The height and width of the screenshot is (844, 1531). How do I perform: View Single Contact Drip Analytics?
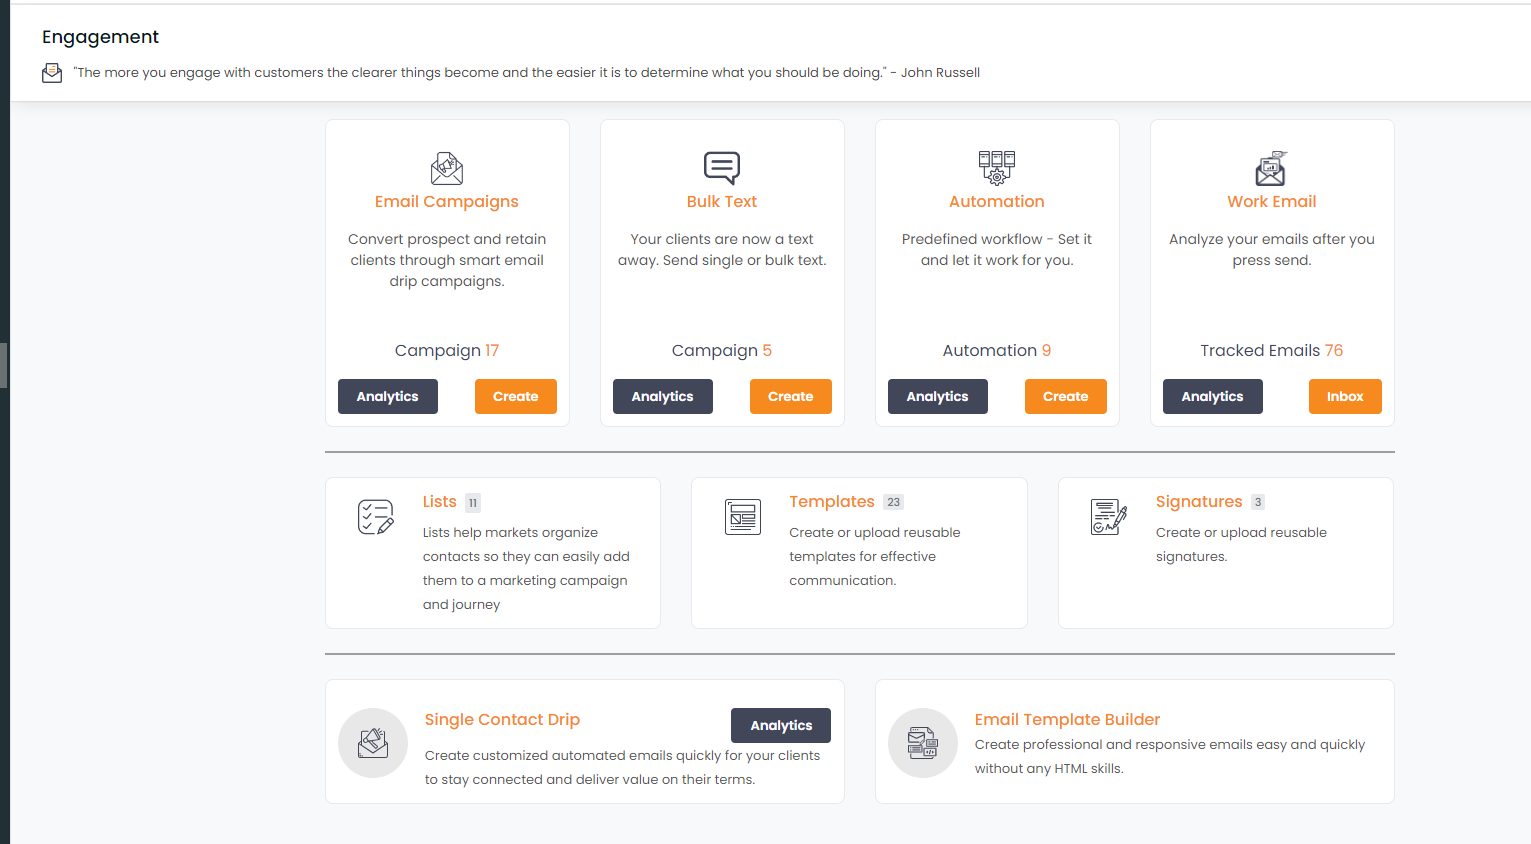point(781,725)
